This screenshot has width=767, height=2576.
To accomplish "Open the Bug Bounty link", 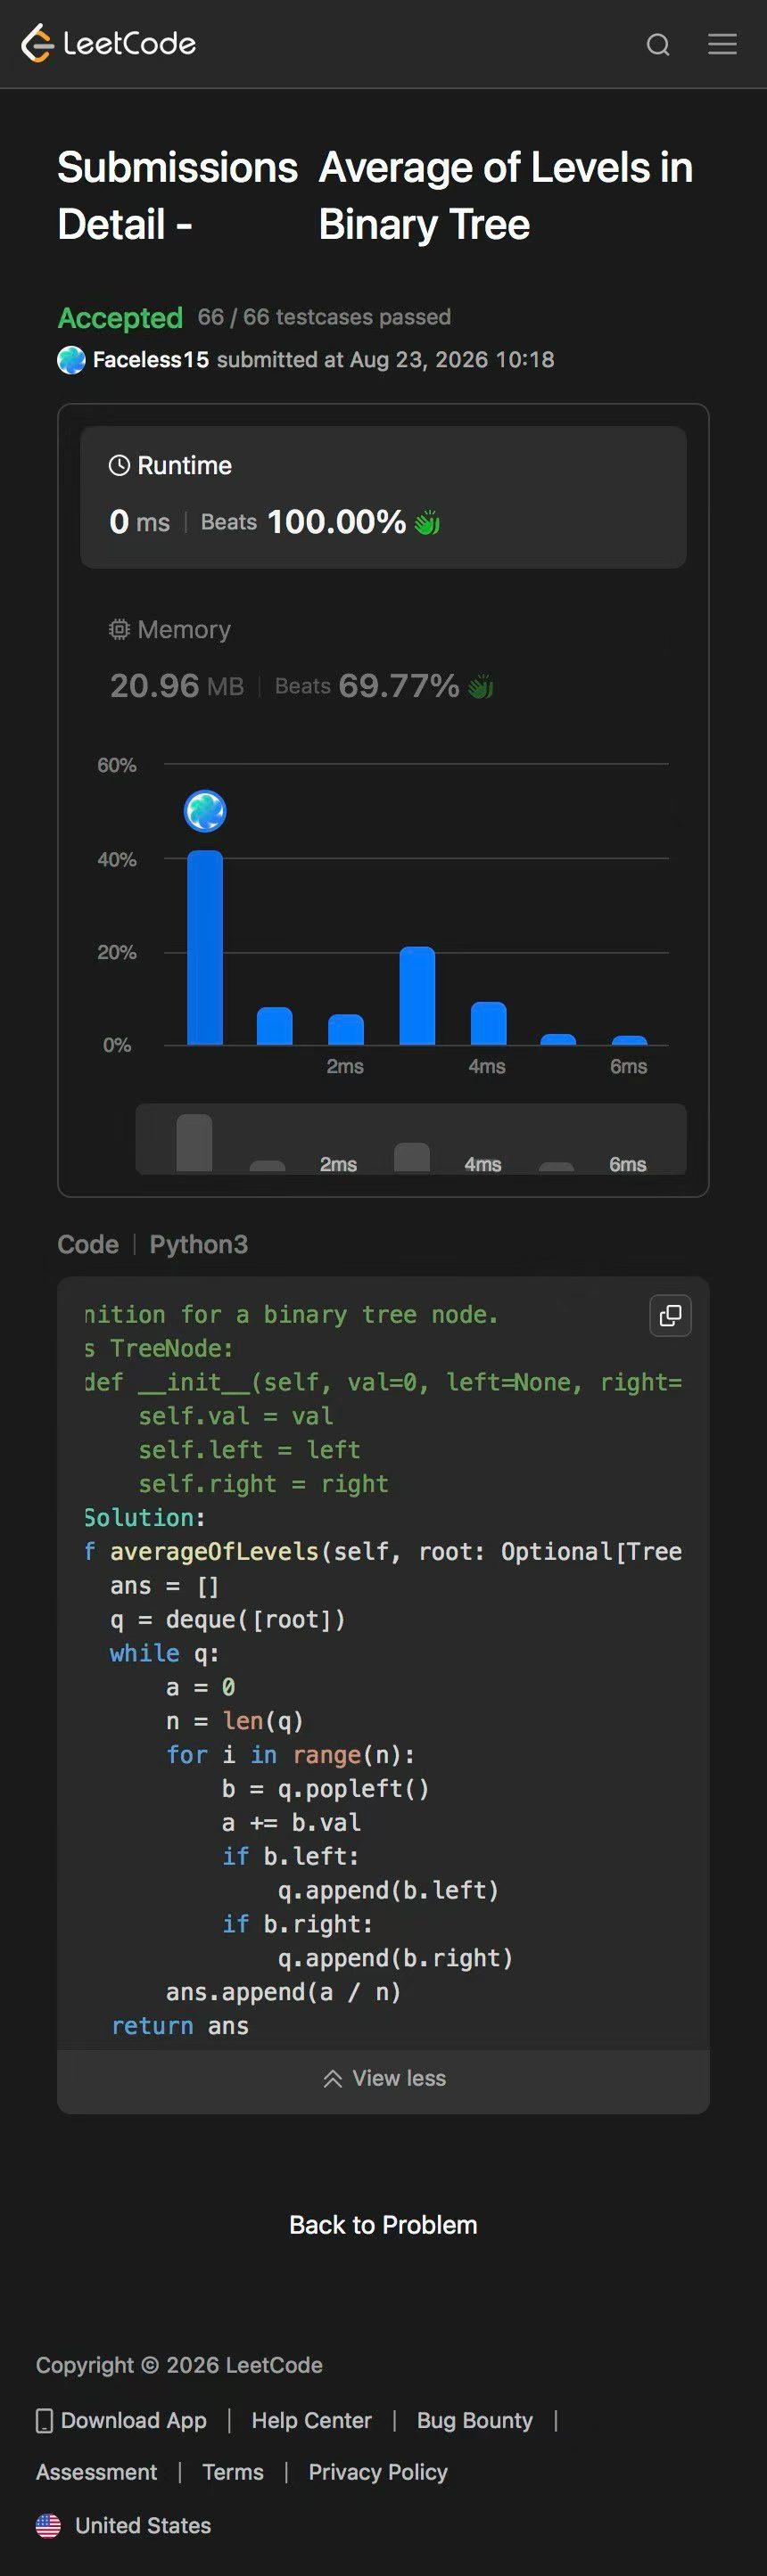I will 475,2420.
